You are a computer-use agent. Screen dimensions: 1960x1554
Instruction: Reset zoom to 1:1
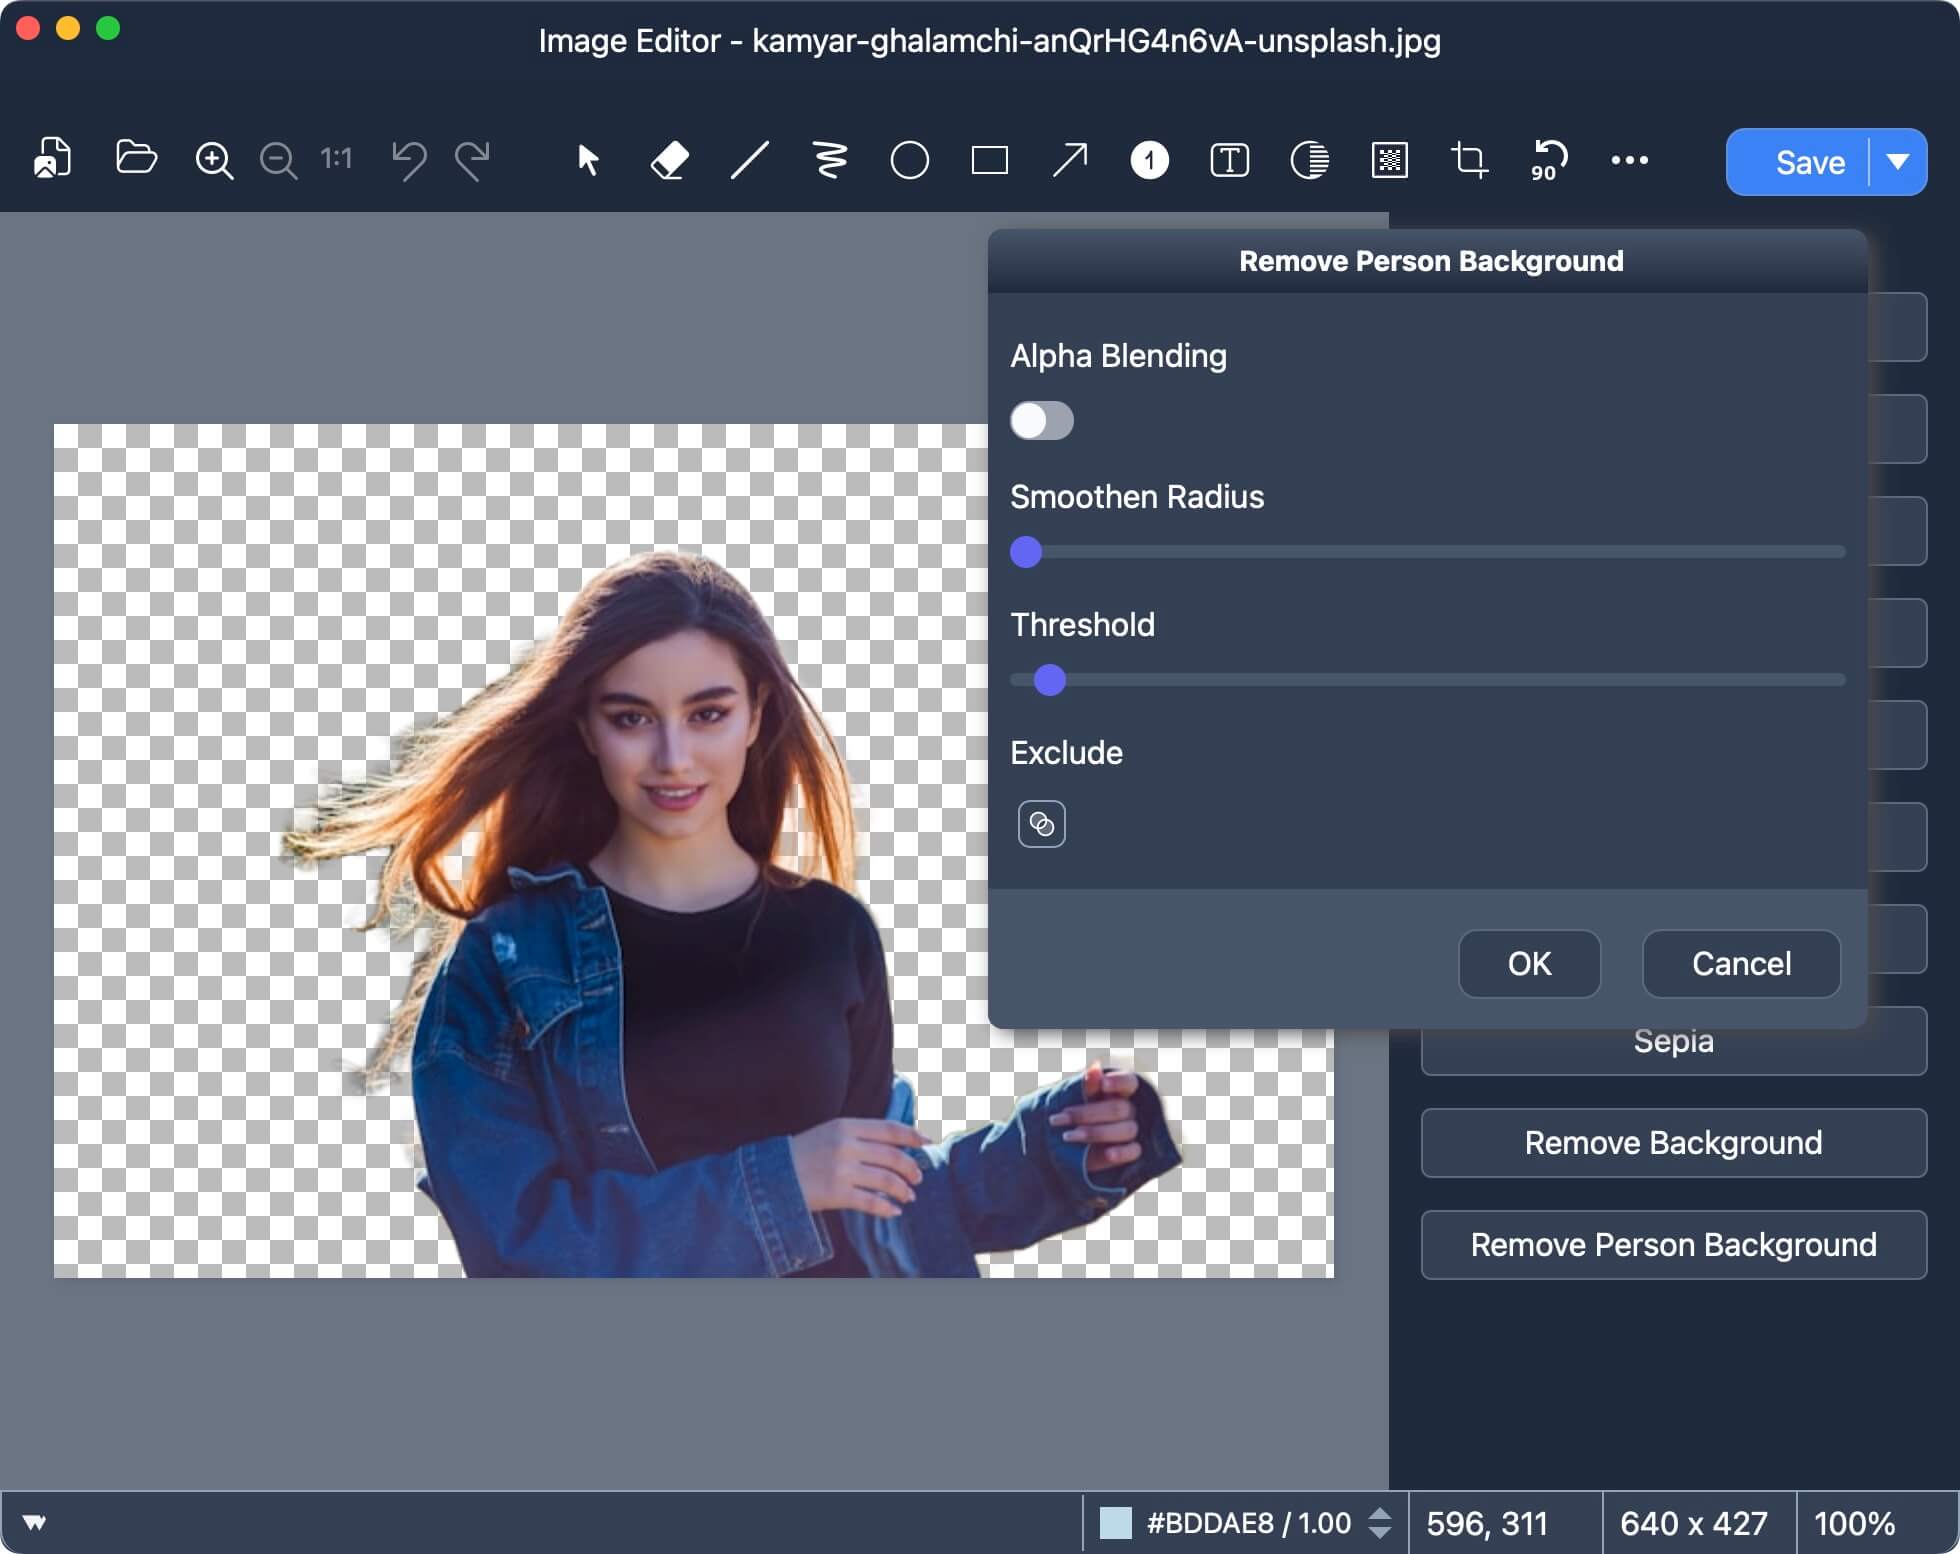coord(335,160)
